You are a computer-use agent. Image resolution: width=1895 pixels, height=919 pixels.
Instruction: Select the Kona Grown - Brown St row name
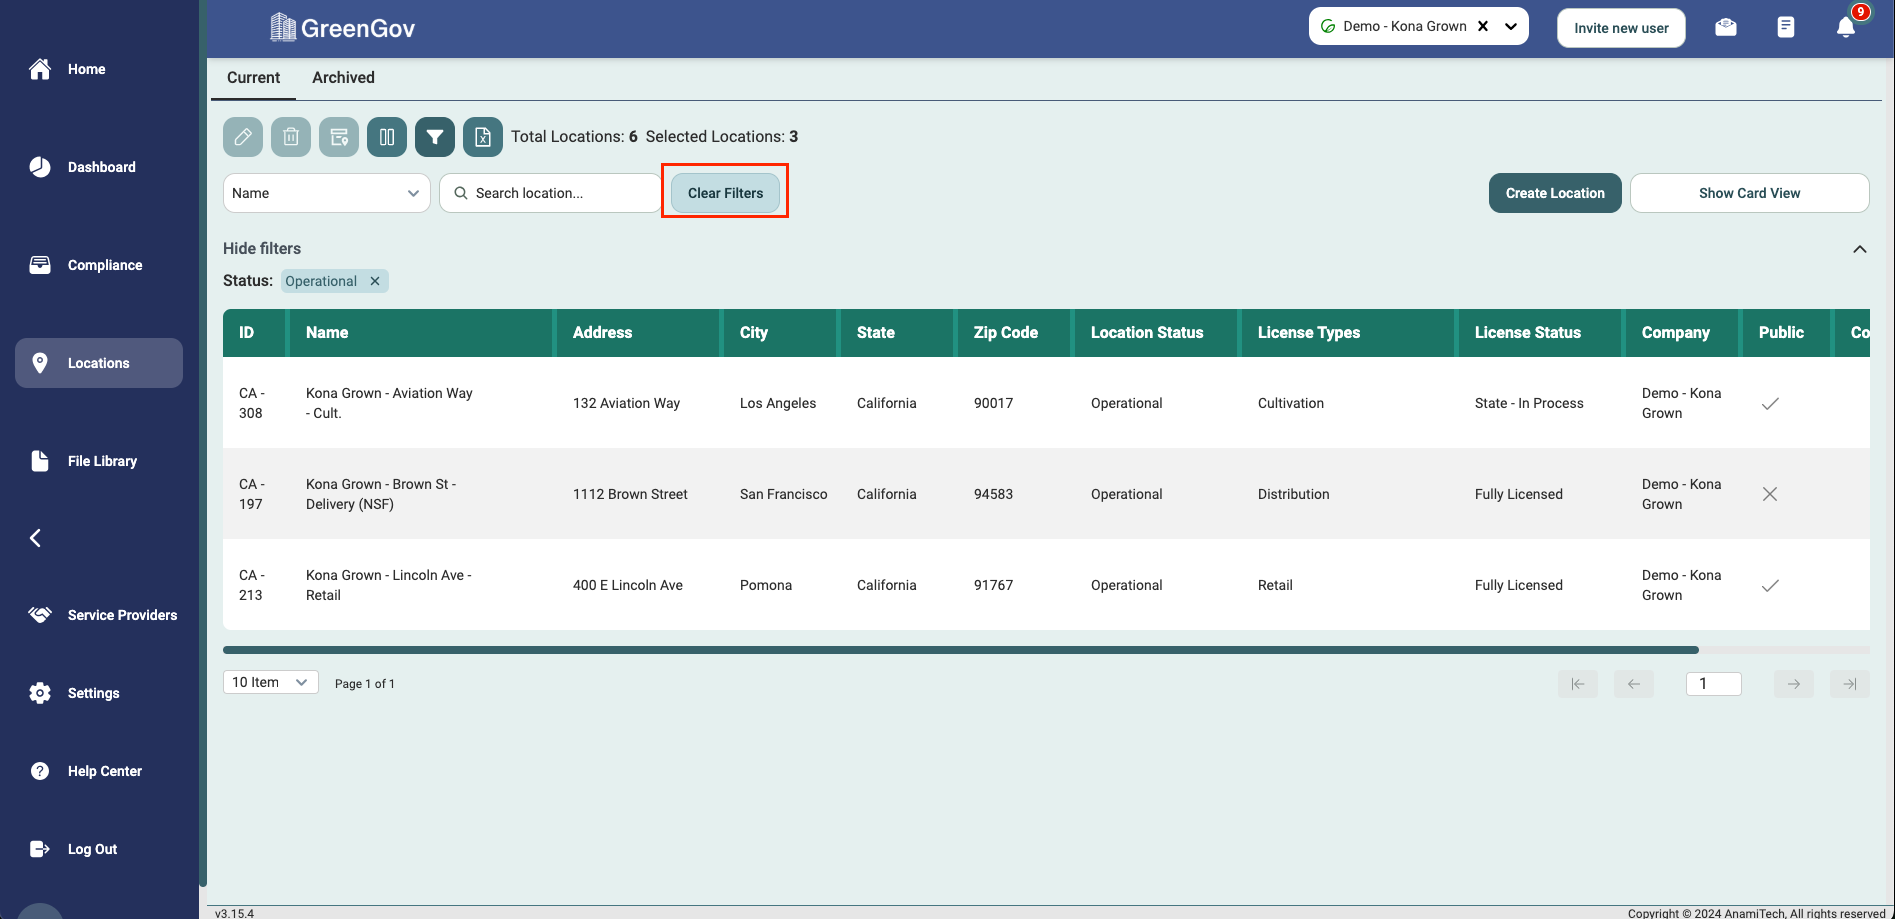pos(381,494)
